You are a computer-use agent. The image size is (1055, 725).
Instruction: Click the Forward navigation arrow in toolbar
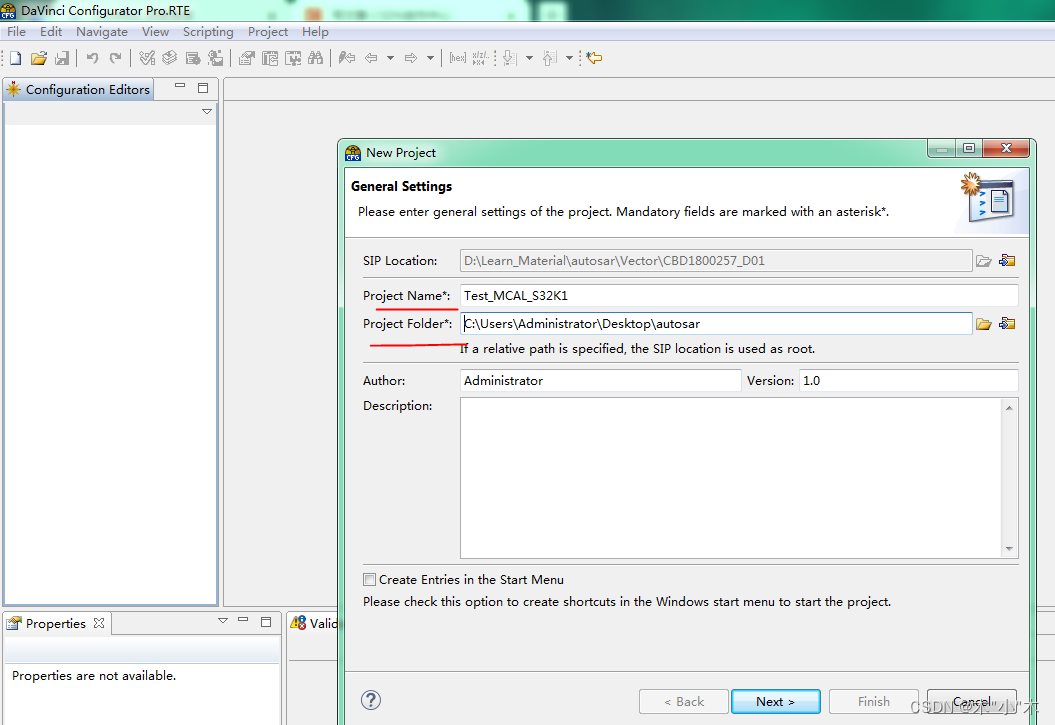[x=410, y=58]
